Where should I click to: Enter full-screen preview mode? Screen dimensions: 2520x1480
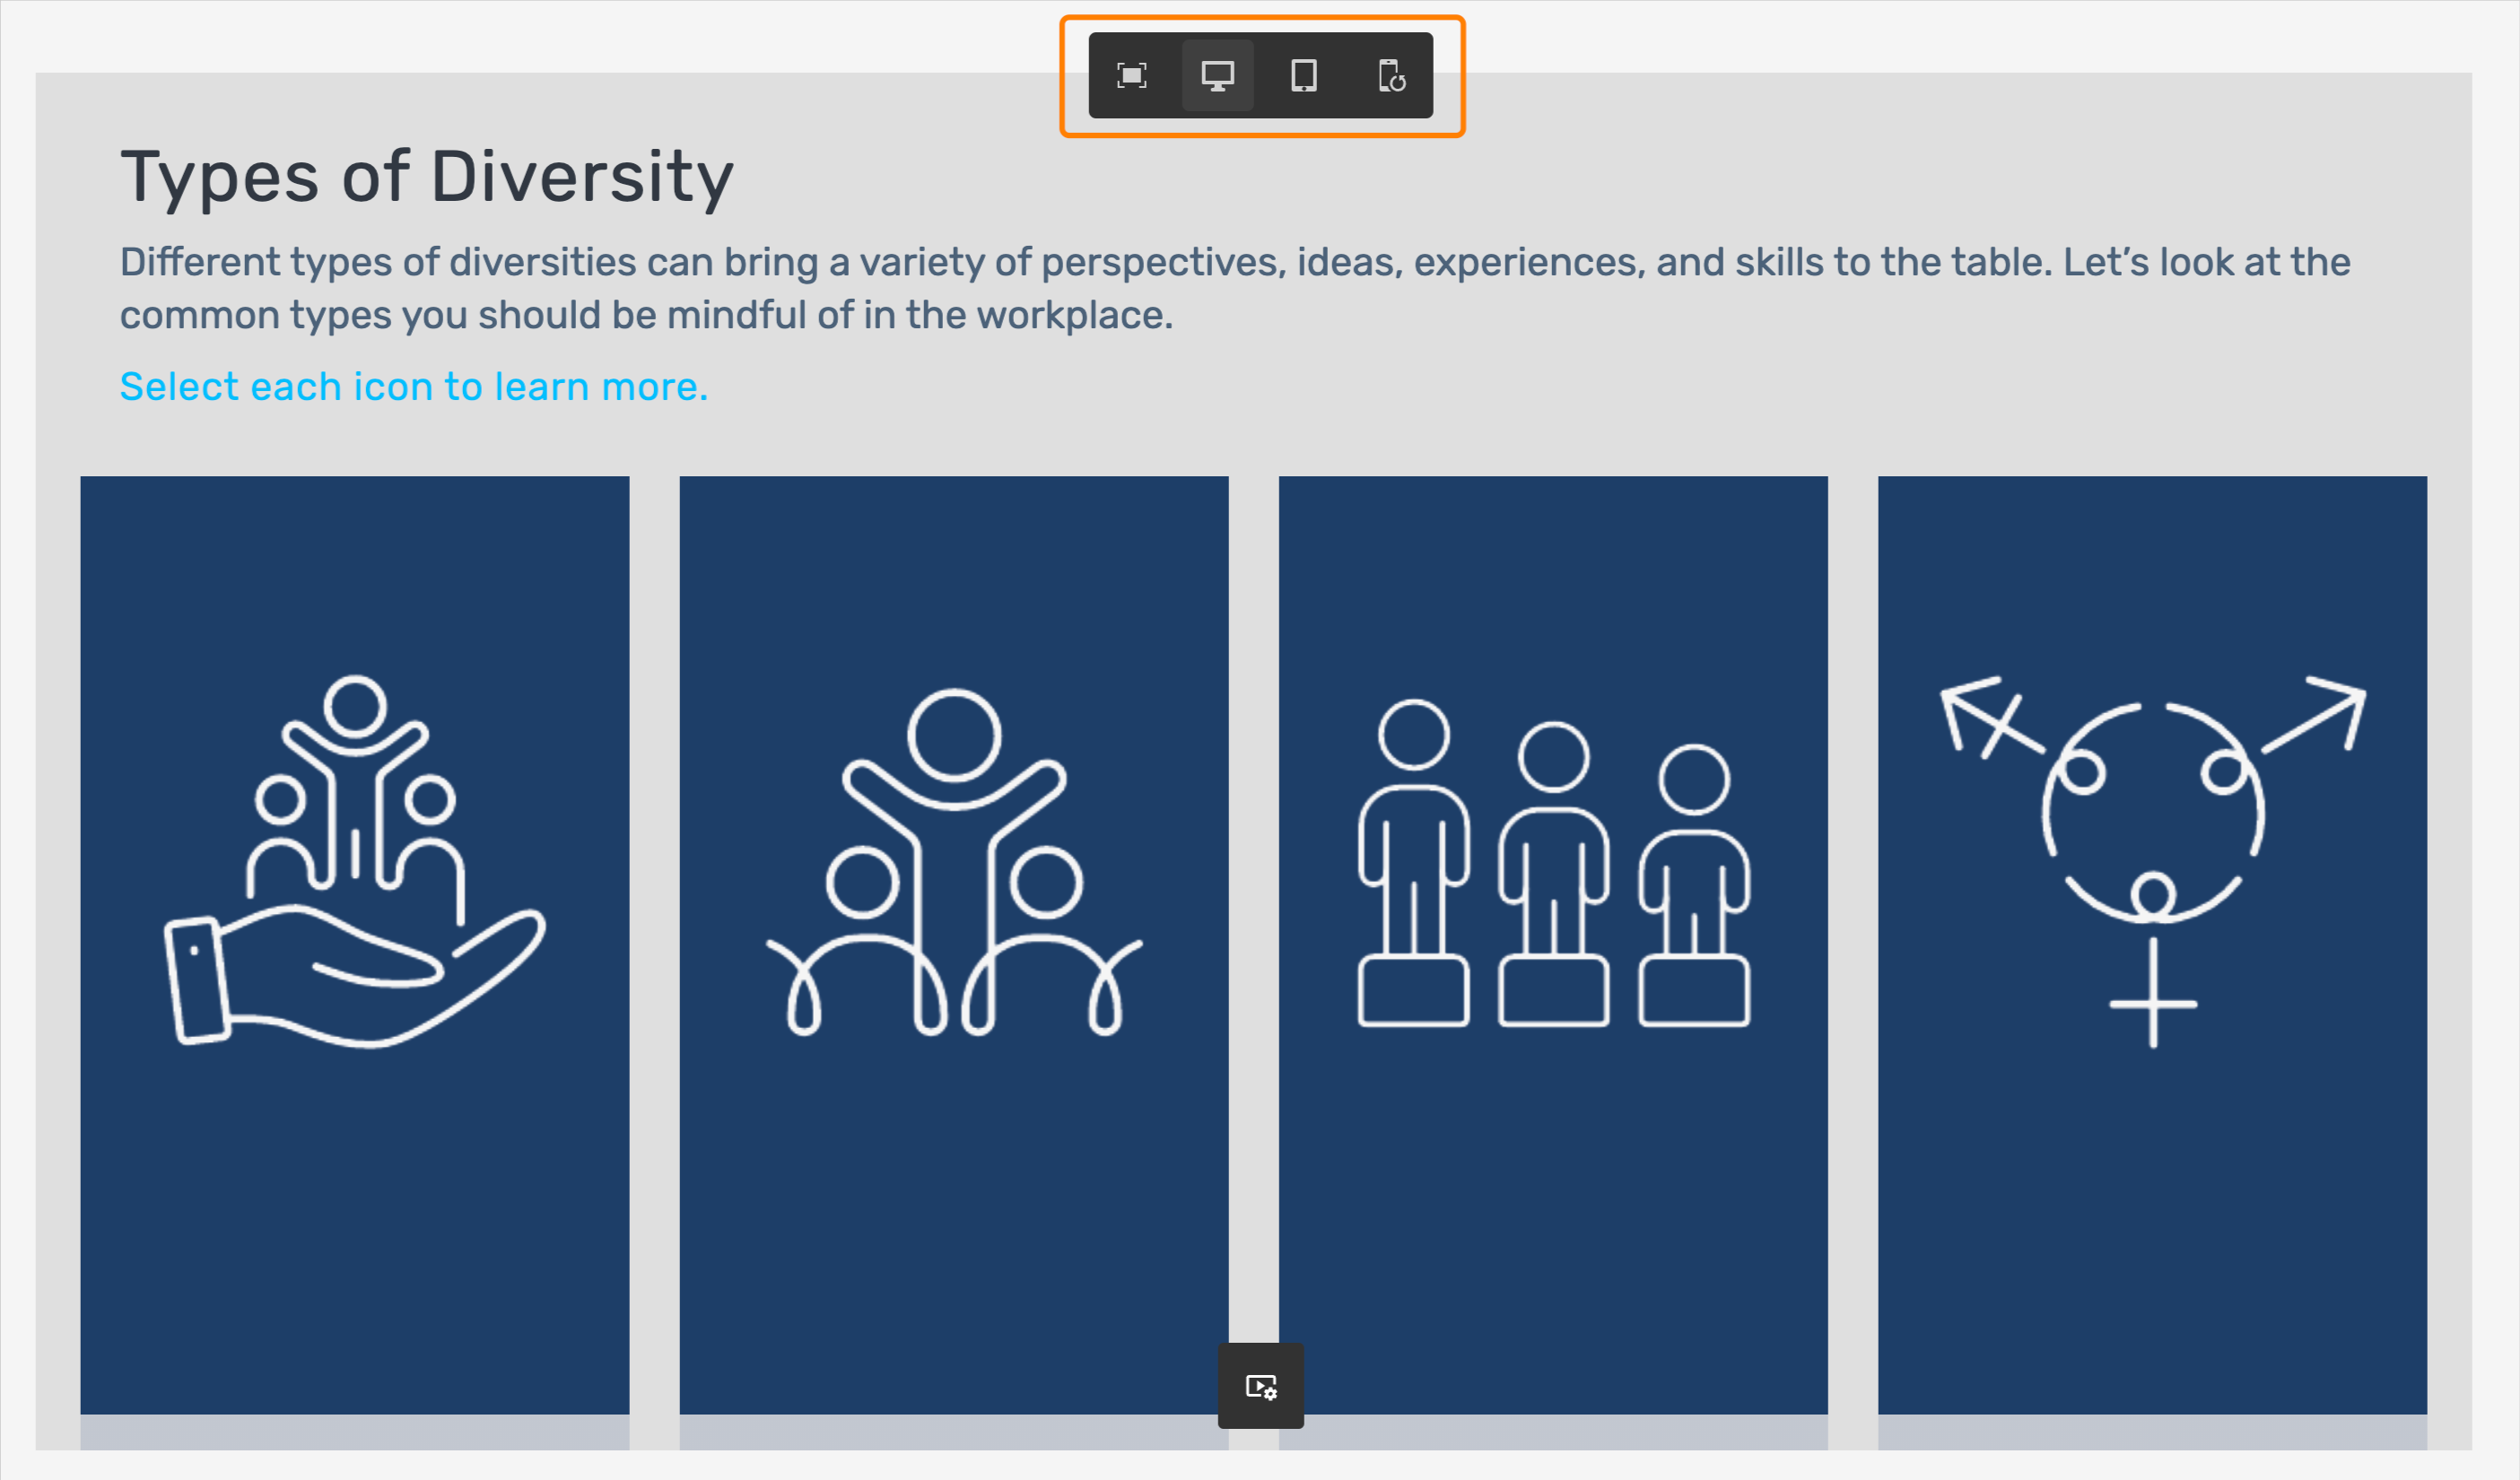tap(1131, 76)
